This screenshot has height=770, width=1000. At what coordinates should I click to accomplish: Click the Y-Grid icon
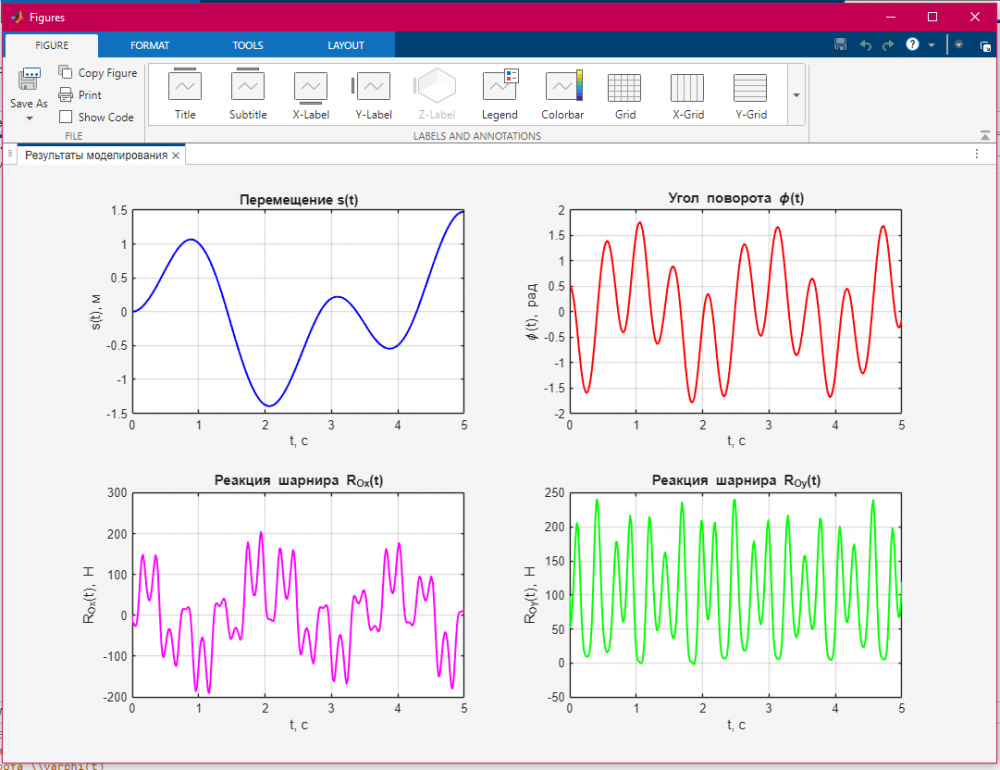tap(750, 95)
